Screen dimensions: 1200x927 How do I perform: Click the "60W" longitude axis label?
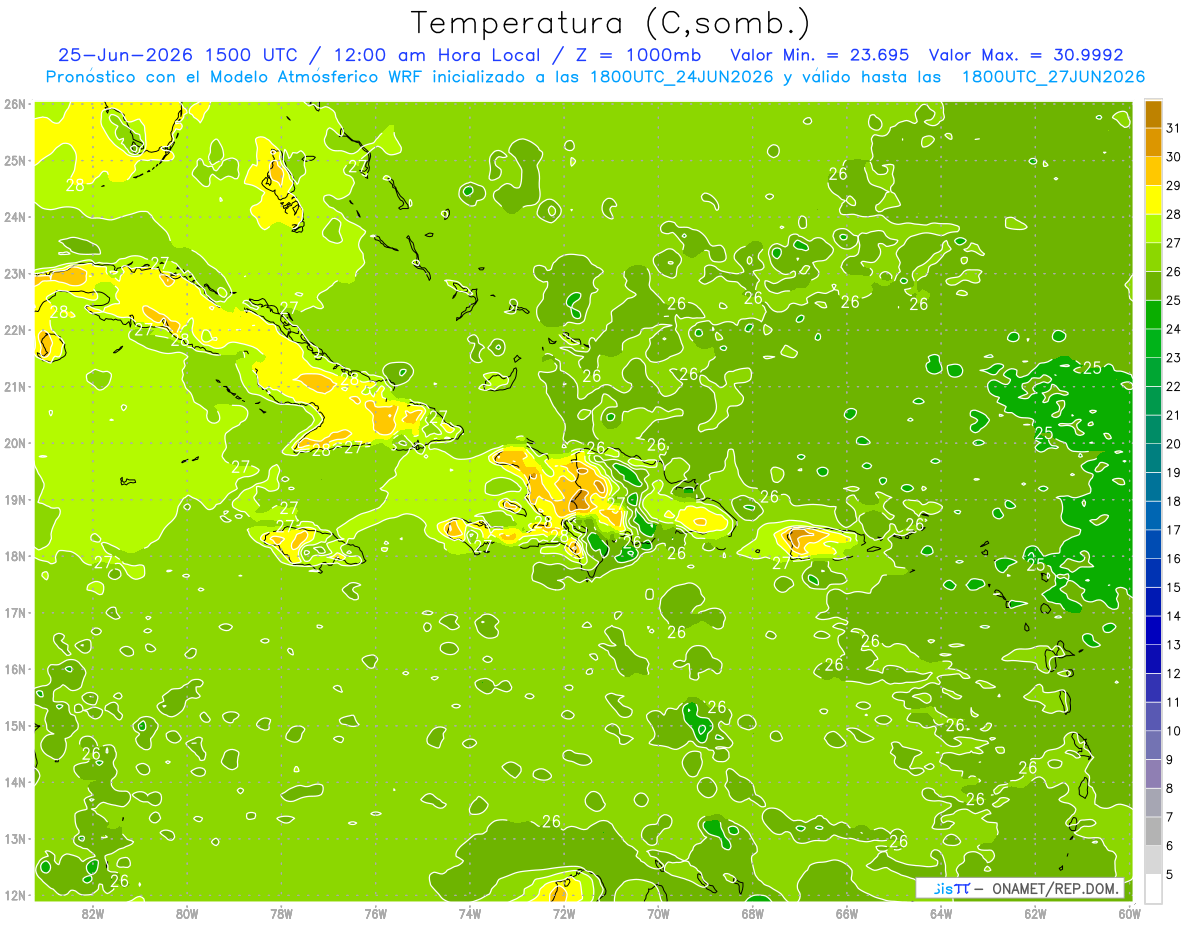[x=1130, y=913]
